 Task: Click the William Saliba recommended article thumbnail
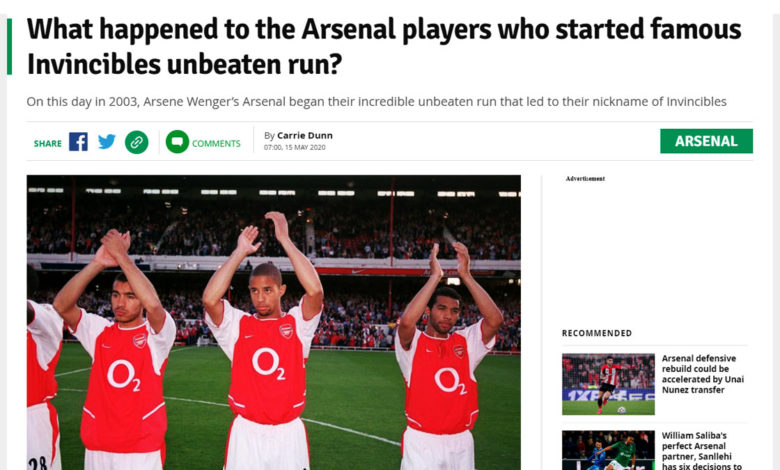click(x=608, y=450)
